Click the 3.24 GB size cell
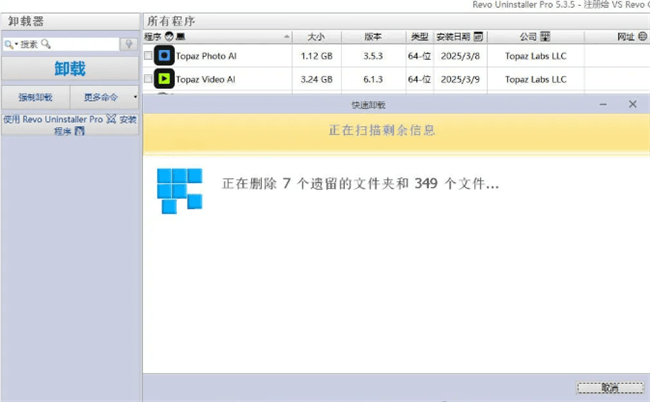650x402 pixels. [x=317, y=79]
